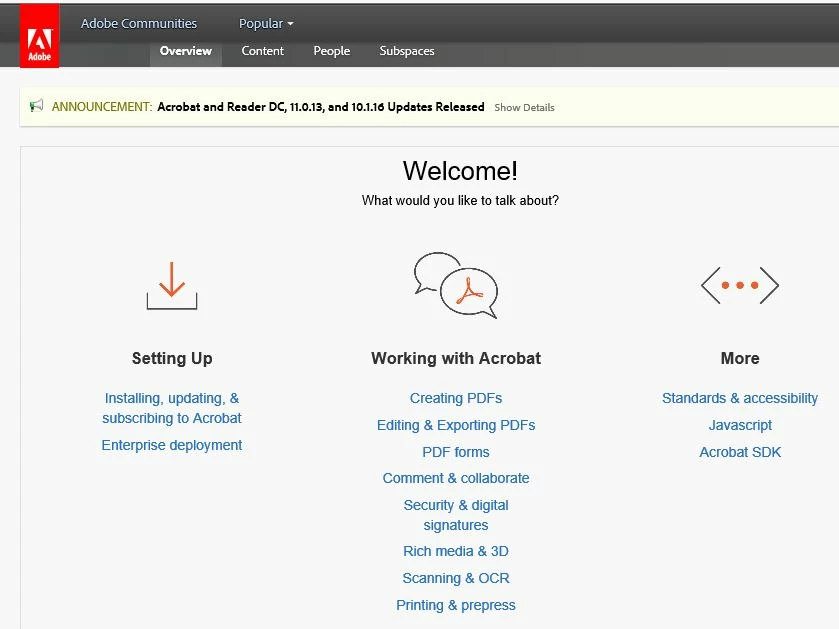Click the More heading

[740, 358]
